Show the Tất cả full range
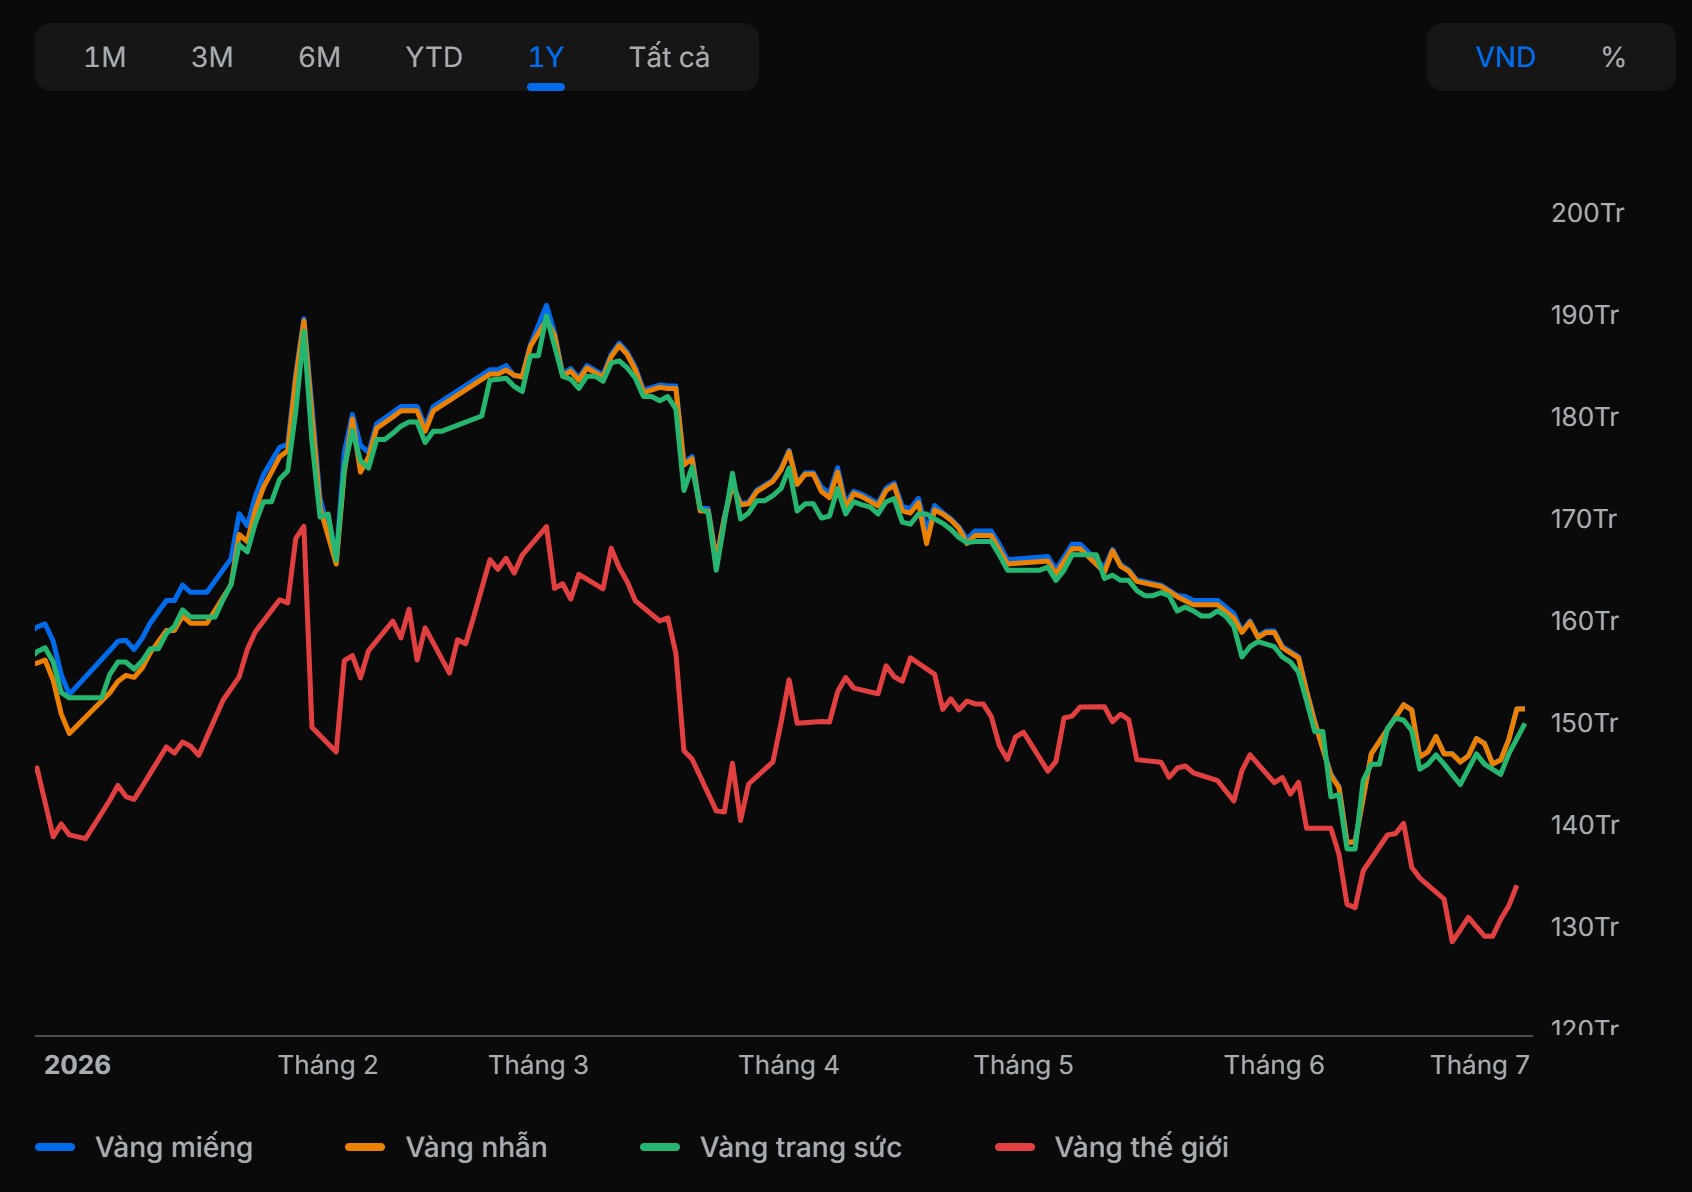Viewport: 1692px width, 1192px height. tap(669, 57)
